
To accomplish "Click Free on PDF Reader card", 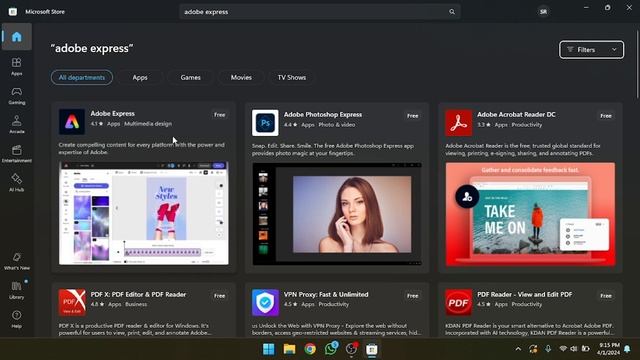I will click(606, 296).
